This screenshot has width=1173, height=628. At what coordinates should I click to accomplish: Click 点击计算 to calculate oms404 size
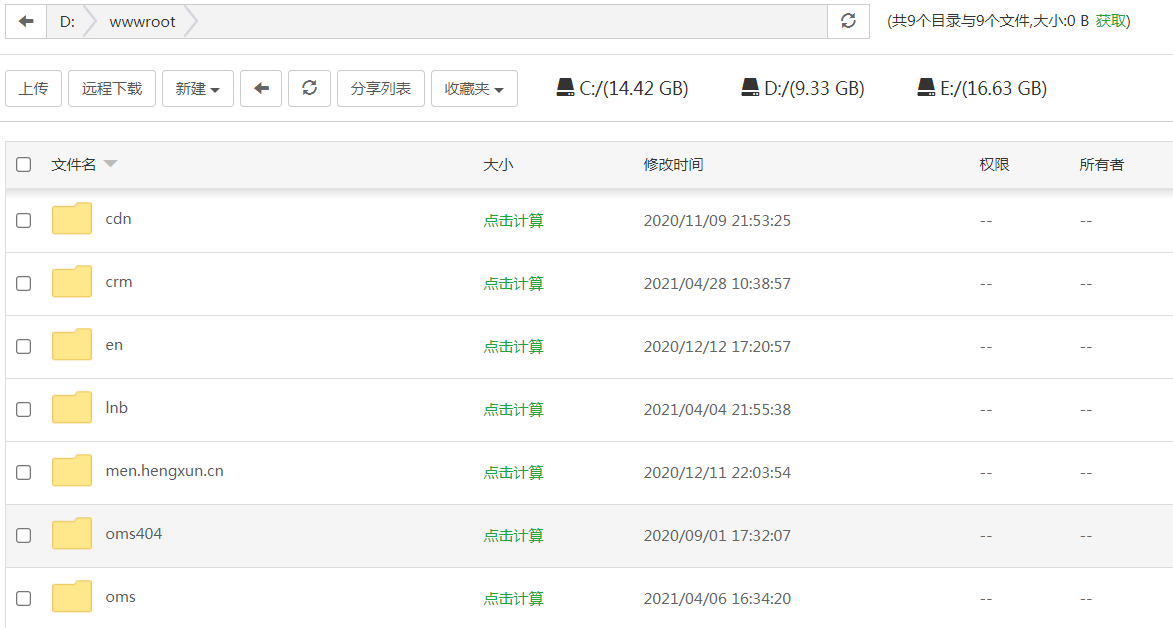click(x=513, y=534)
